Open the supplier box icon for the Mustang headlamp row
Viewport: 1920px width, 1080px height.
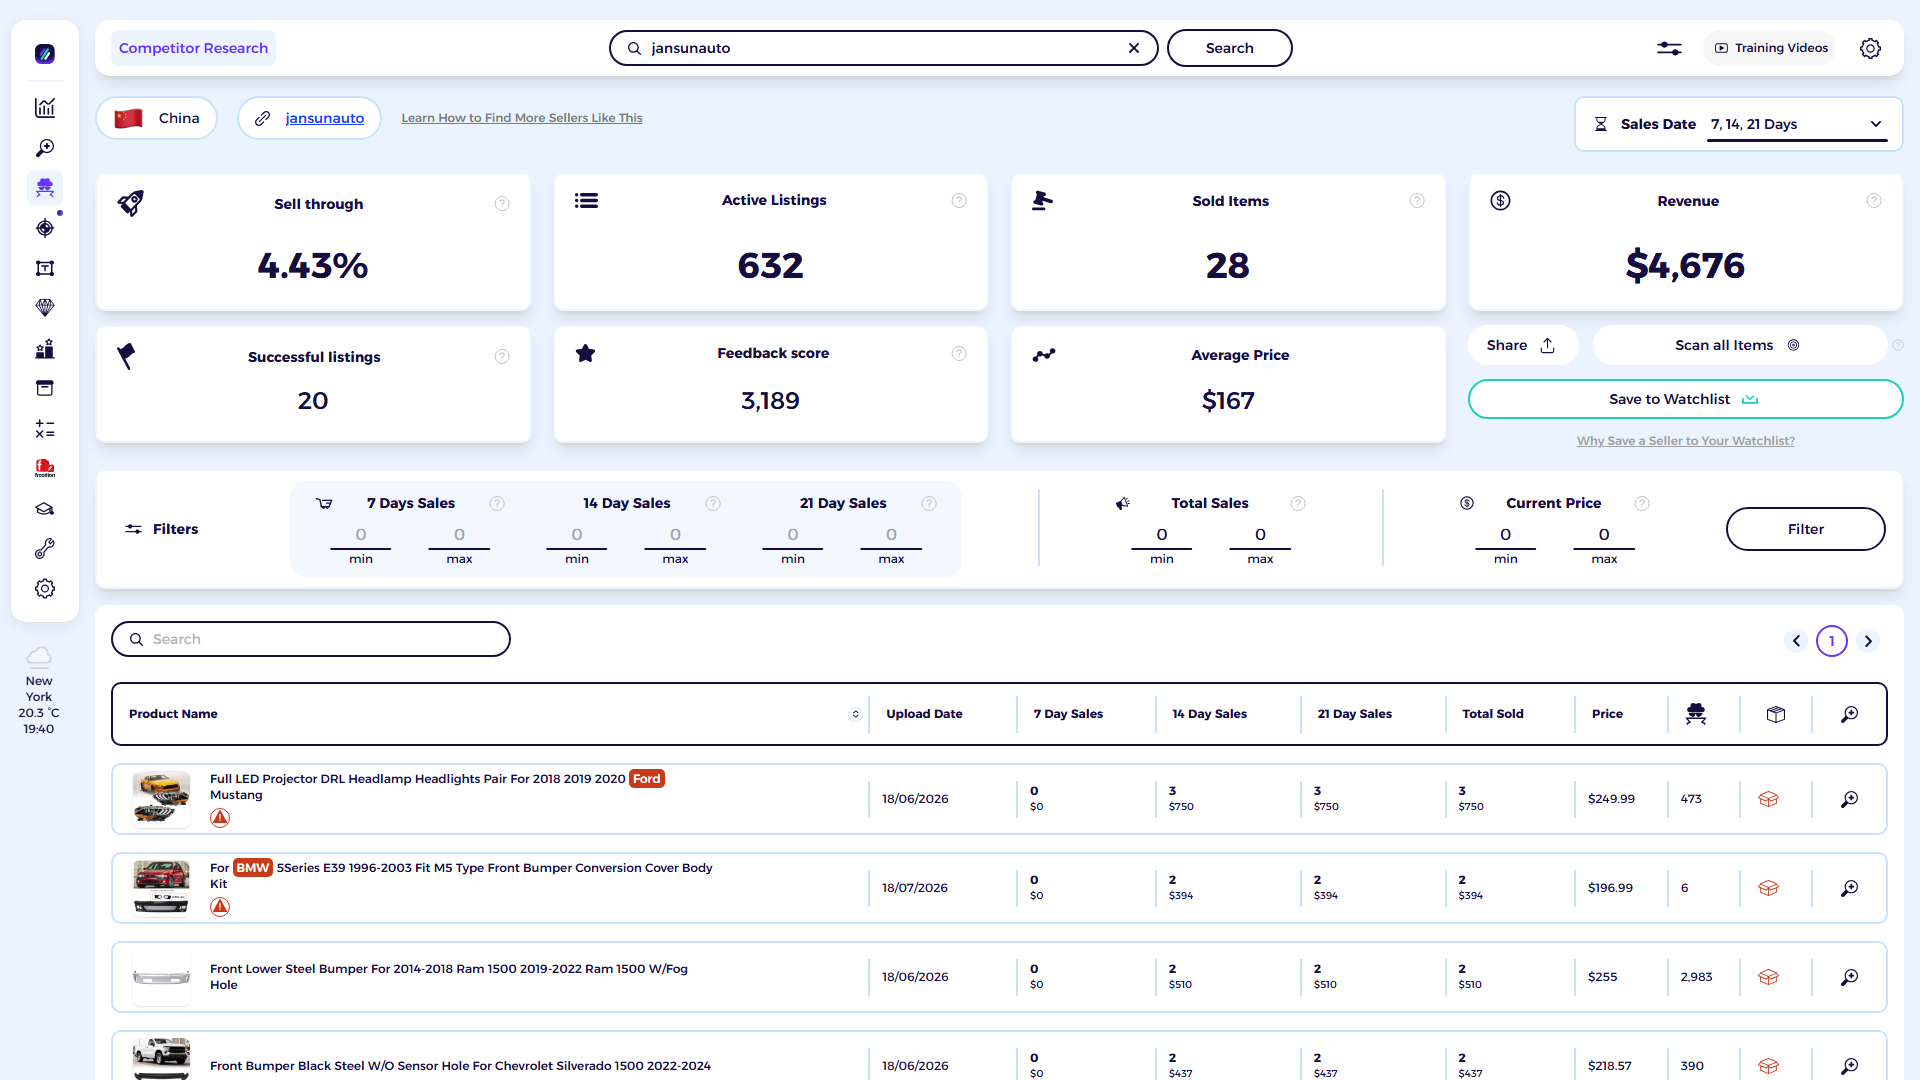click(x=1768, y=799)
